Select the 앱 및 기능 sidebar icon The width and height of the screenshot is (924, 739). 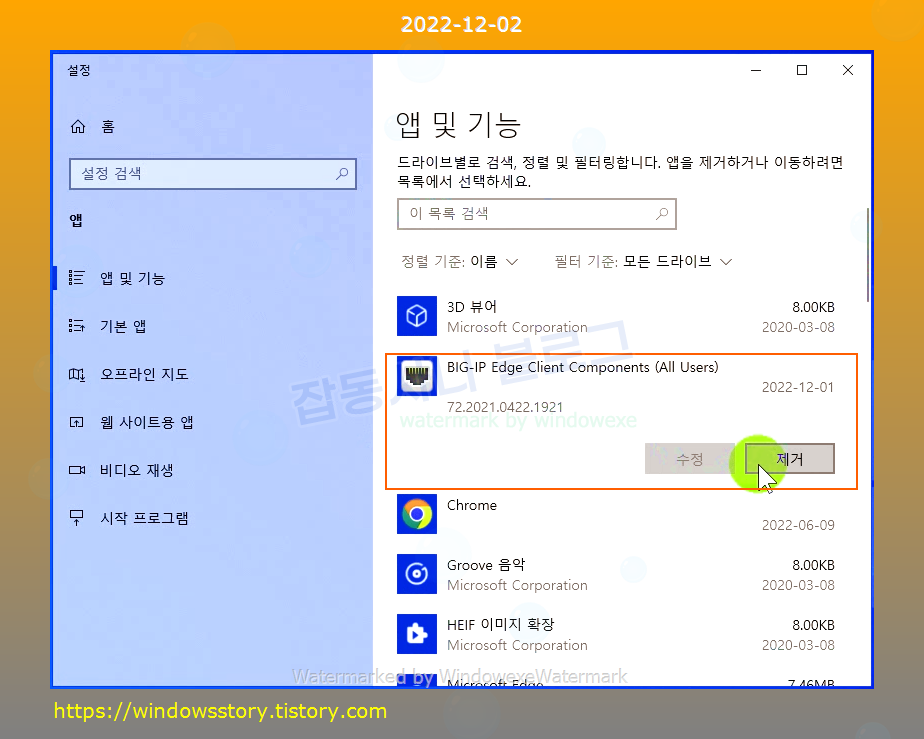77,278
